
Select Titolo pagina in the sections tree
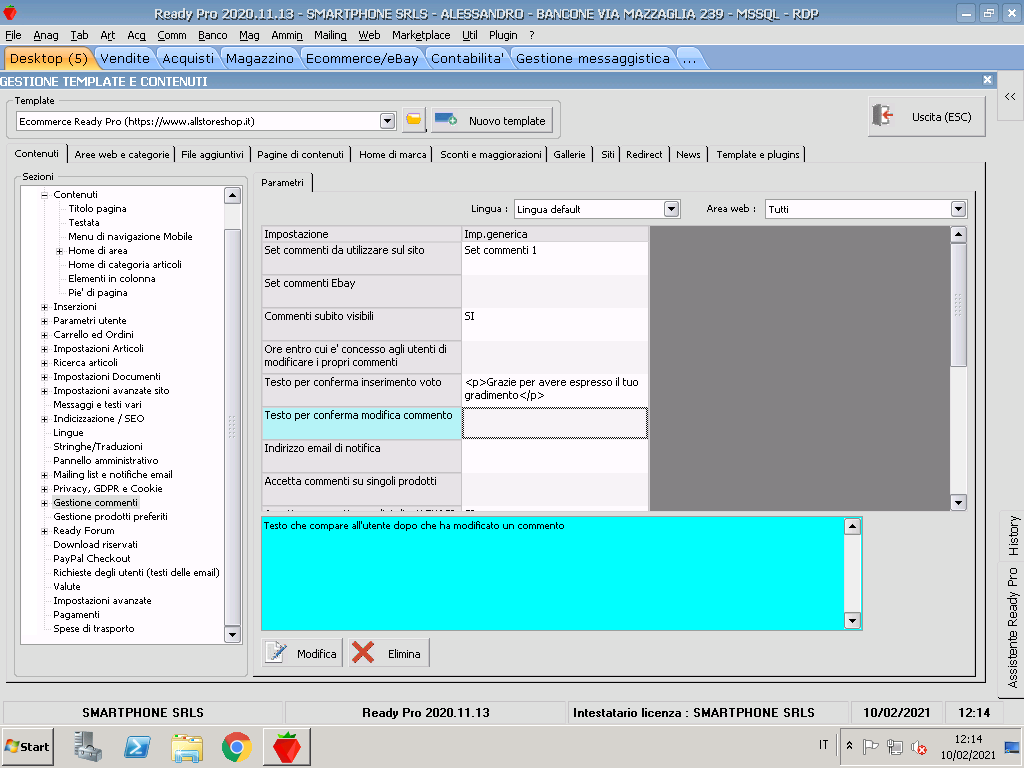click(x=97, y=209)
